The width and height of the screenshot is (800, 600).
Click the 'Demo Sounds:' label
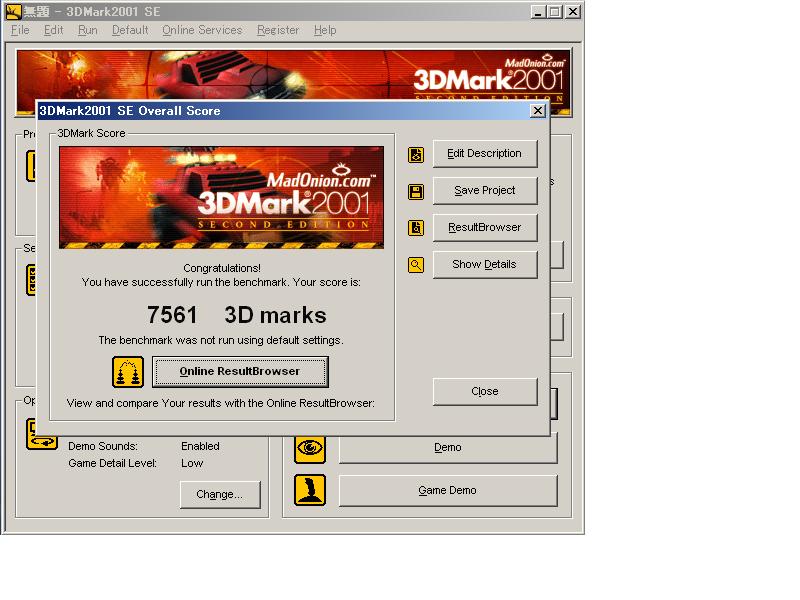pos(103,446)
